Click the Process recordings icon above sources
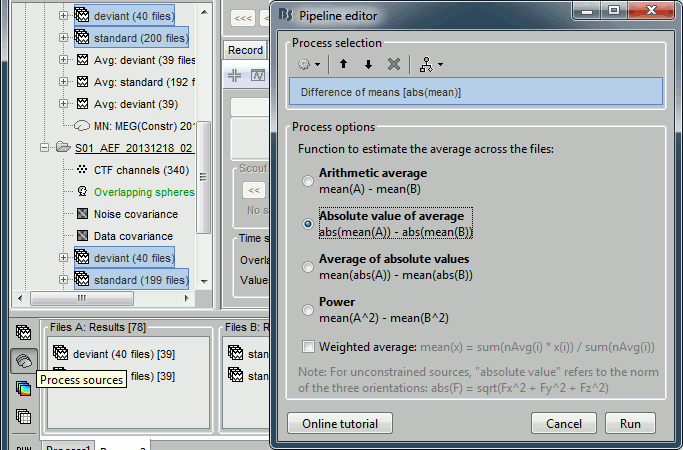 [23, 333]
